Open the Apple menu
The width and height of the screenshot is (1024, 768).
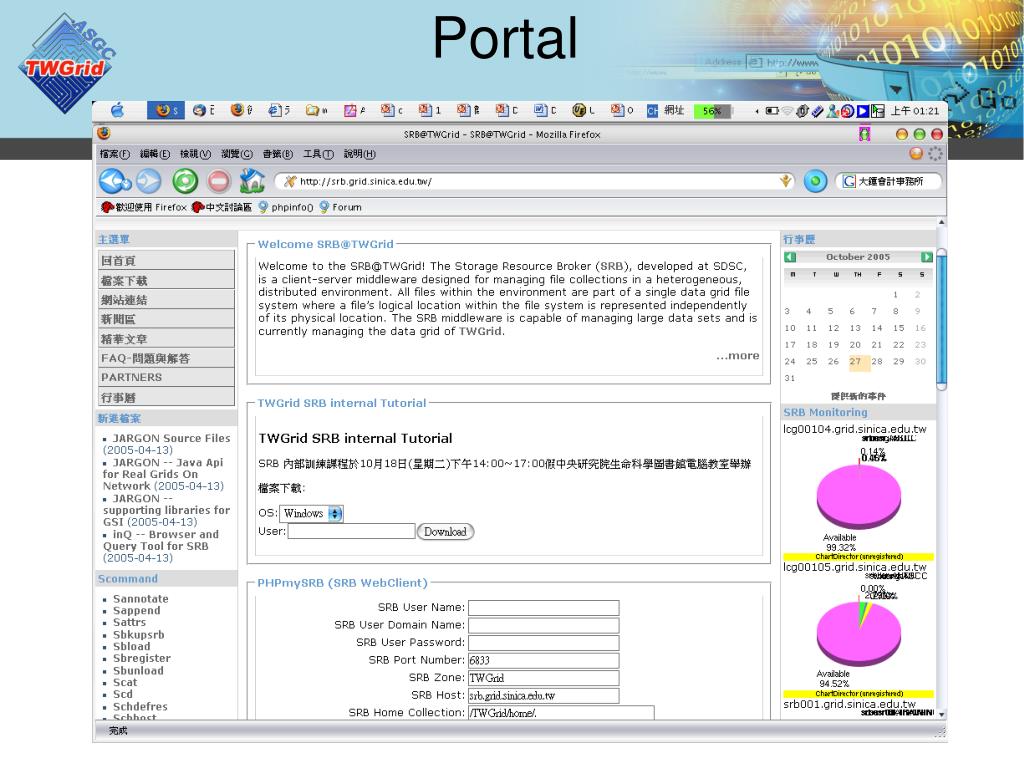coord(118,110)
